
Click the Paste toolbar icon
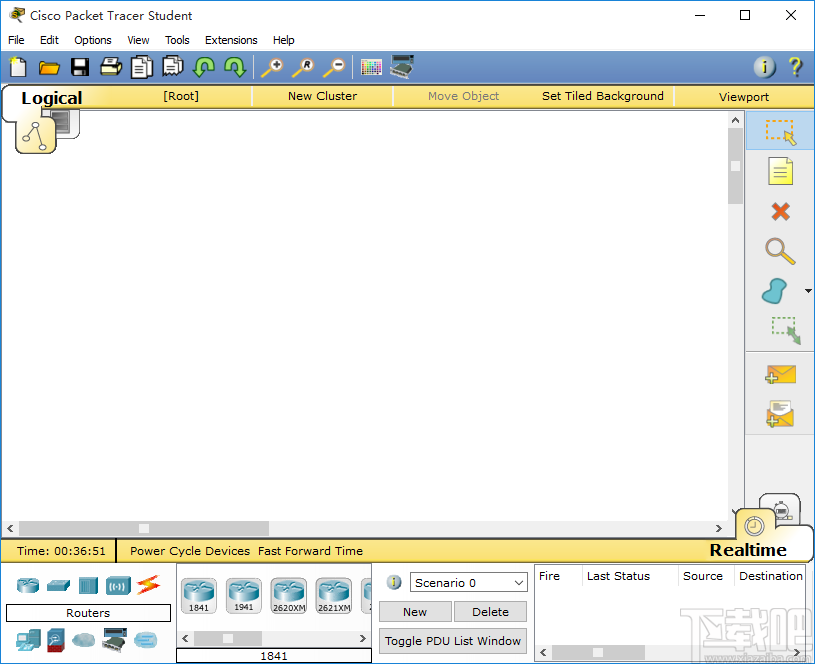click(x=173, y=67)
